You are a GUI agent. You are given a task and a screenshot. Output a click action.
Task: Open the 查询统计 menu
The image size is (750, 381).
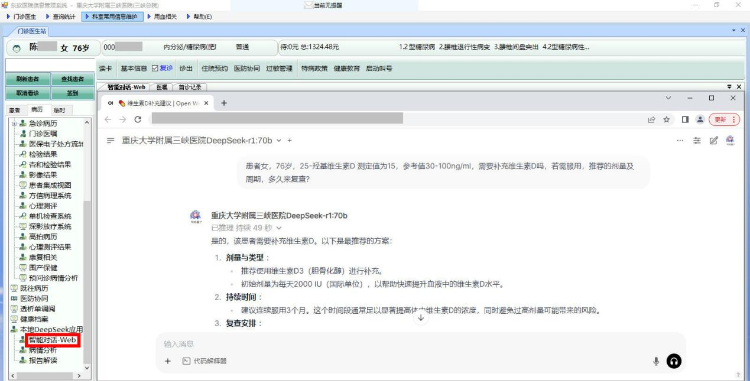[61, 17]
